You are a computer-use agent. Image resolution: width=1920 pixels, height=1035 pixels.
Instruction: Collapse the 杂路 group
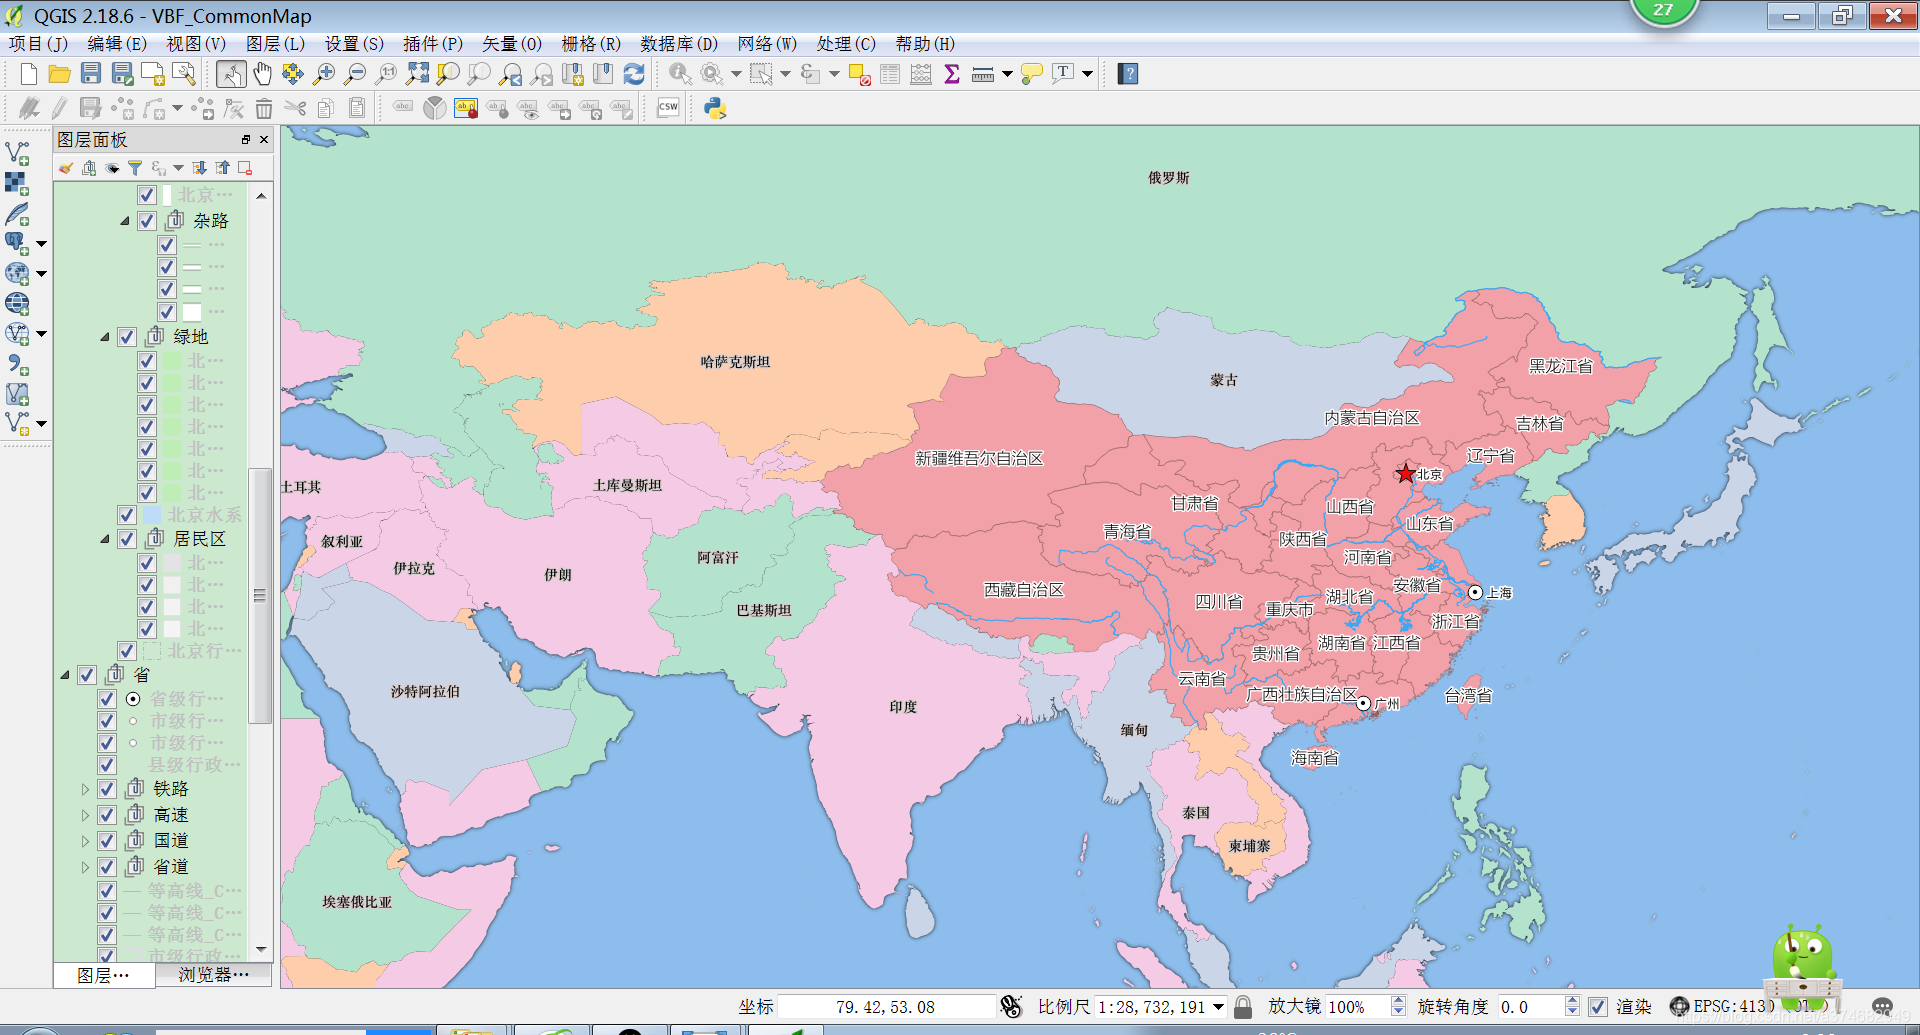tap(125, 221)
